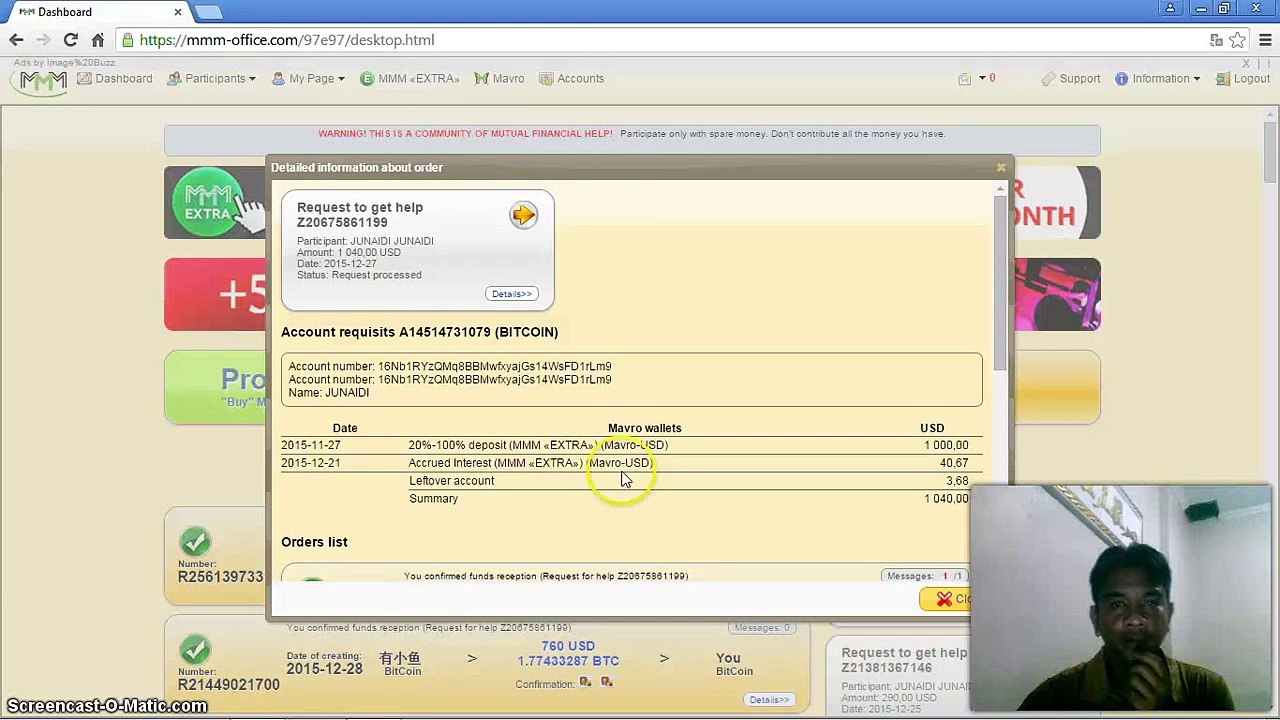Click the Messages 1/1 button in orders list
This screenshot has width=1280, height=720.
[x=925, y=576]
